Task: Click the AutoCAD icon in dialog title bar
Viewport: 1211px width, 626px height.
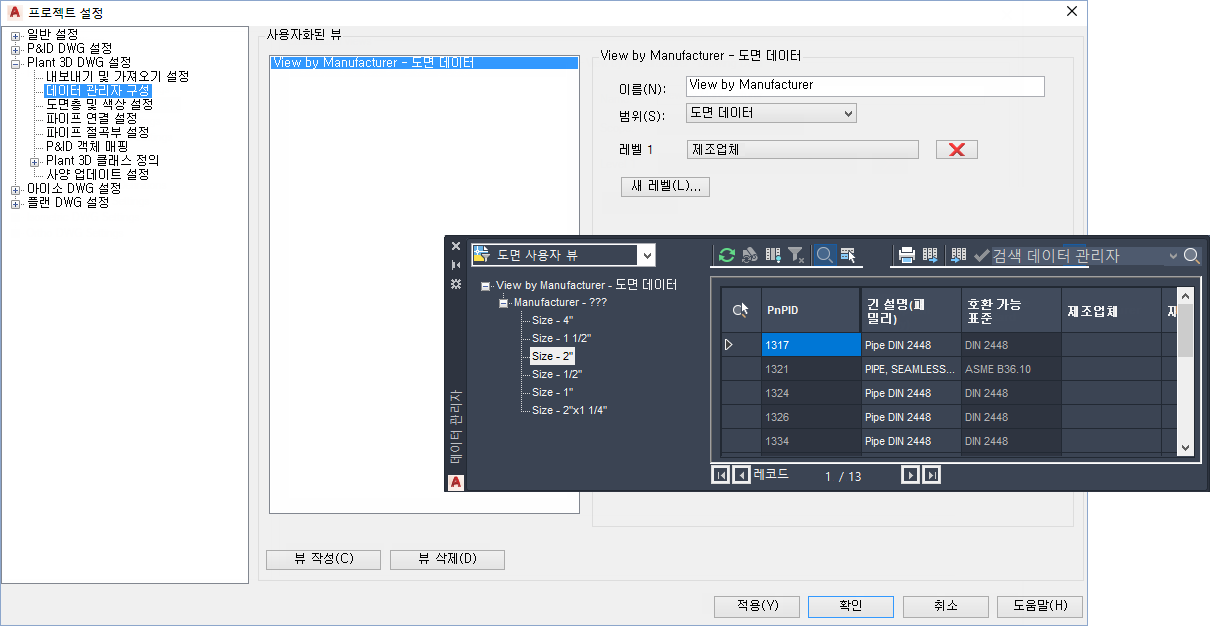Action: pyautogui.click(x=15, y=13)
